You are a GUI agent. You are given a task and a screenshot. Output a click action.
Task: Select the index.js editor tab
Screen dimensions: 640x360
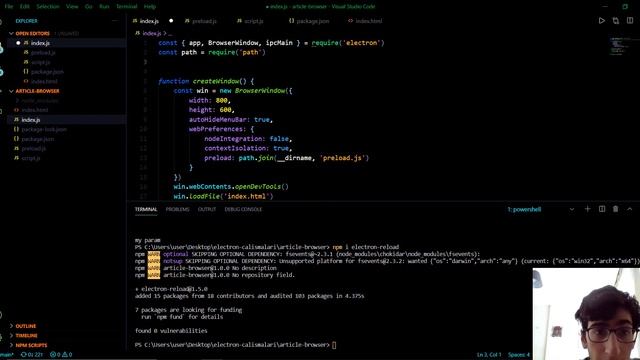pos(149,21)
